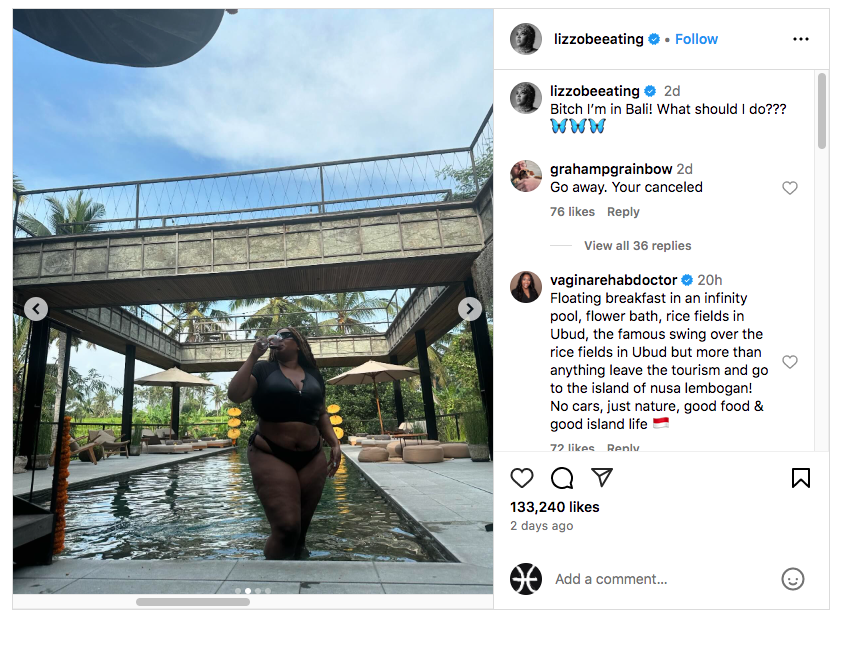
Task: Click the horizontal scrollbar below the photo
Action: coord(193,602)
